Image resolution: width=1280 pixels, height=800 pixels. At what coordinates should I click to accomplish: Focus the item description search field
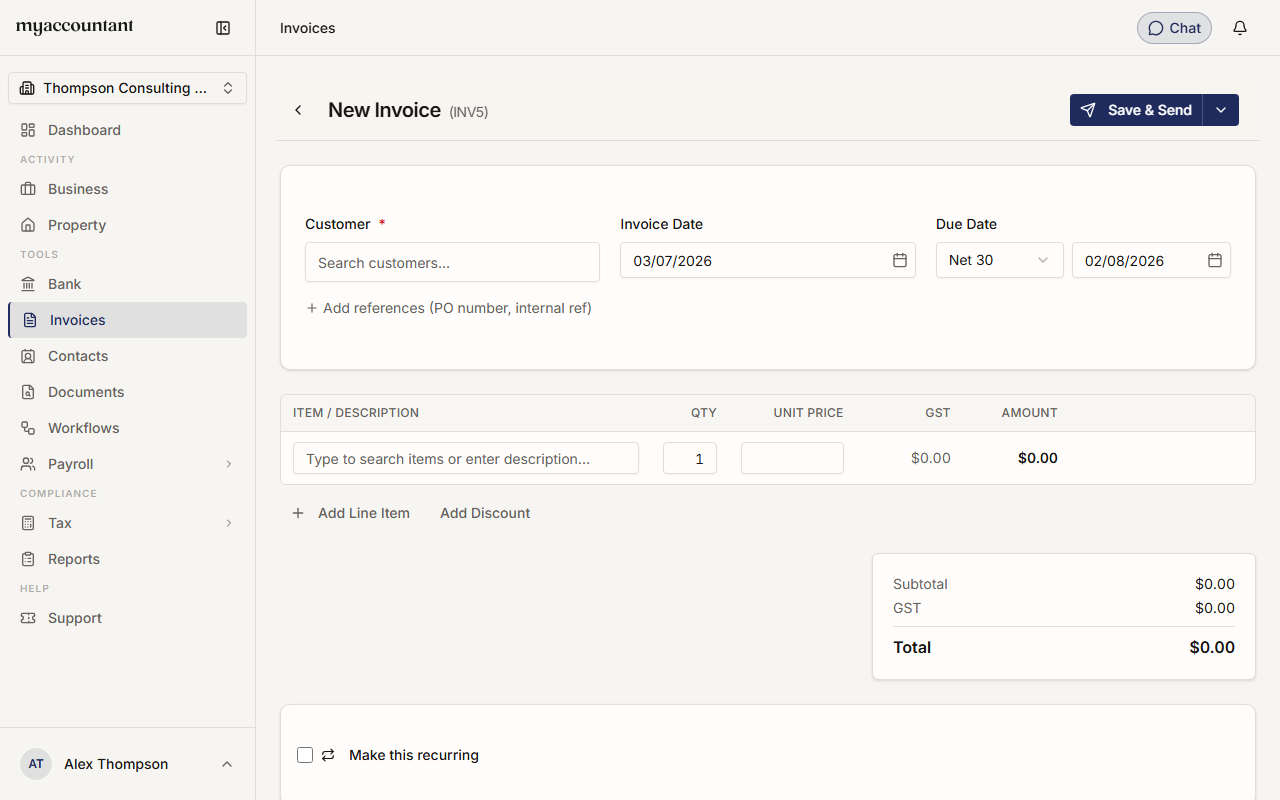tap(466, 458)
